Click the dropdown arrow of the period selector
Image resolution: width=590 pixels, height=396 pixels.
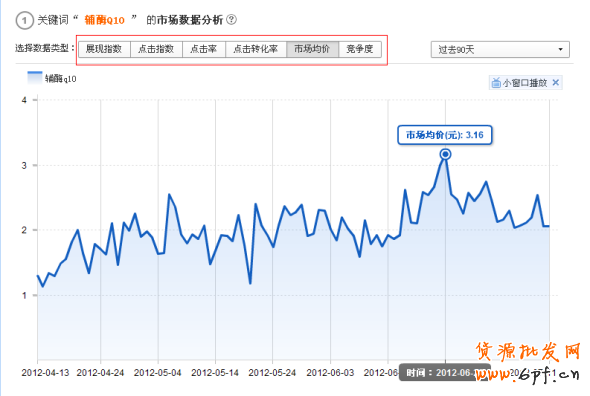(560, 50)
